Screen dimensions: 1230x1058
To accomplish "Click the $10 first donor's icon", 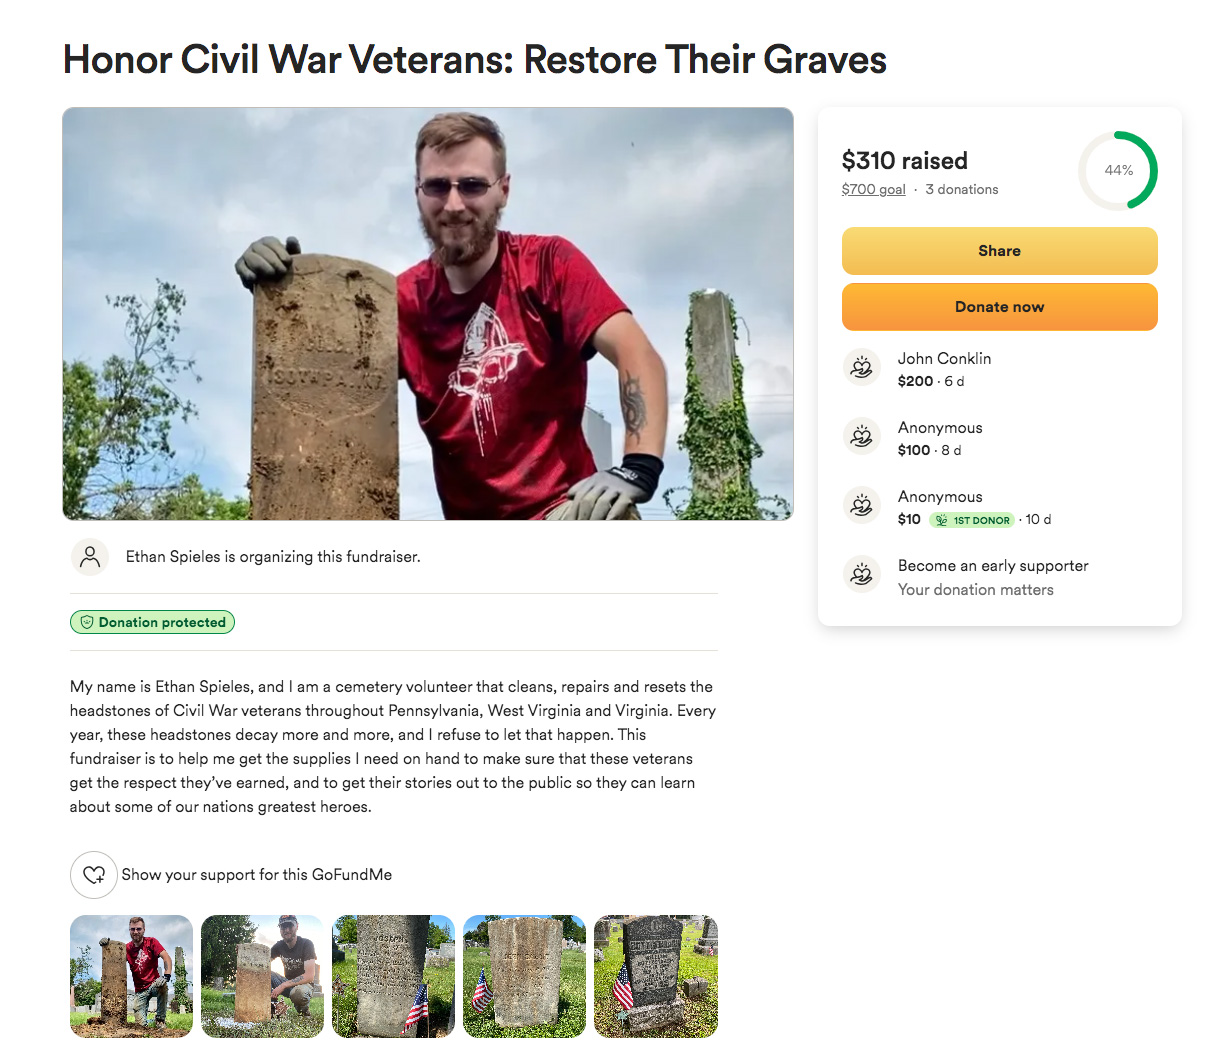I will tap(862, 506).
